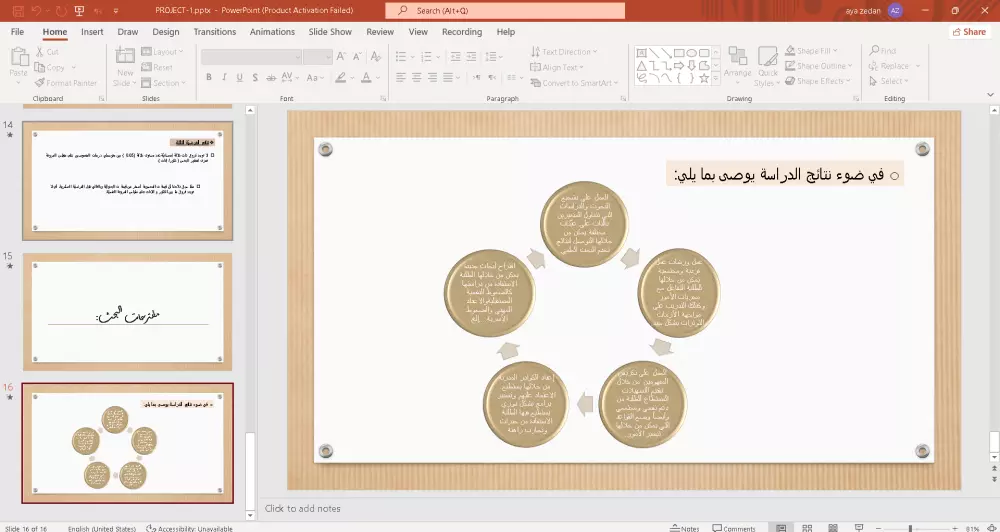Open the Animations tab
This screenshot has width=1000, height=532.
tap(272, 32)
